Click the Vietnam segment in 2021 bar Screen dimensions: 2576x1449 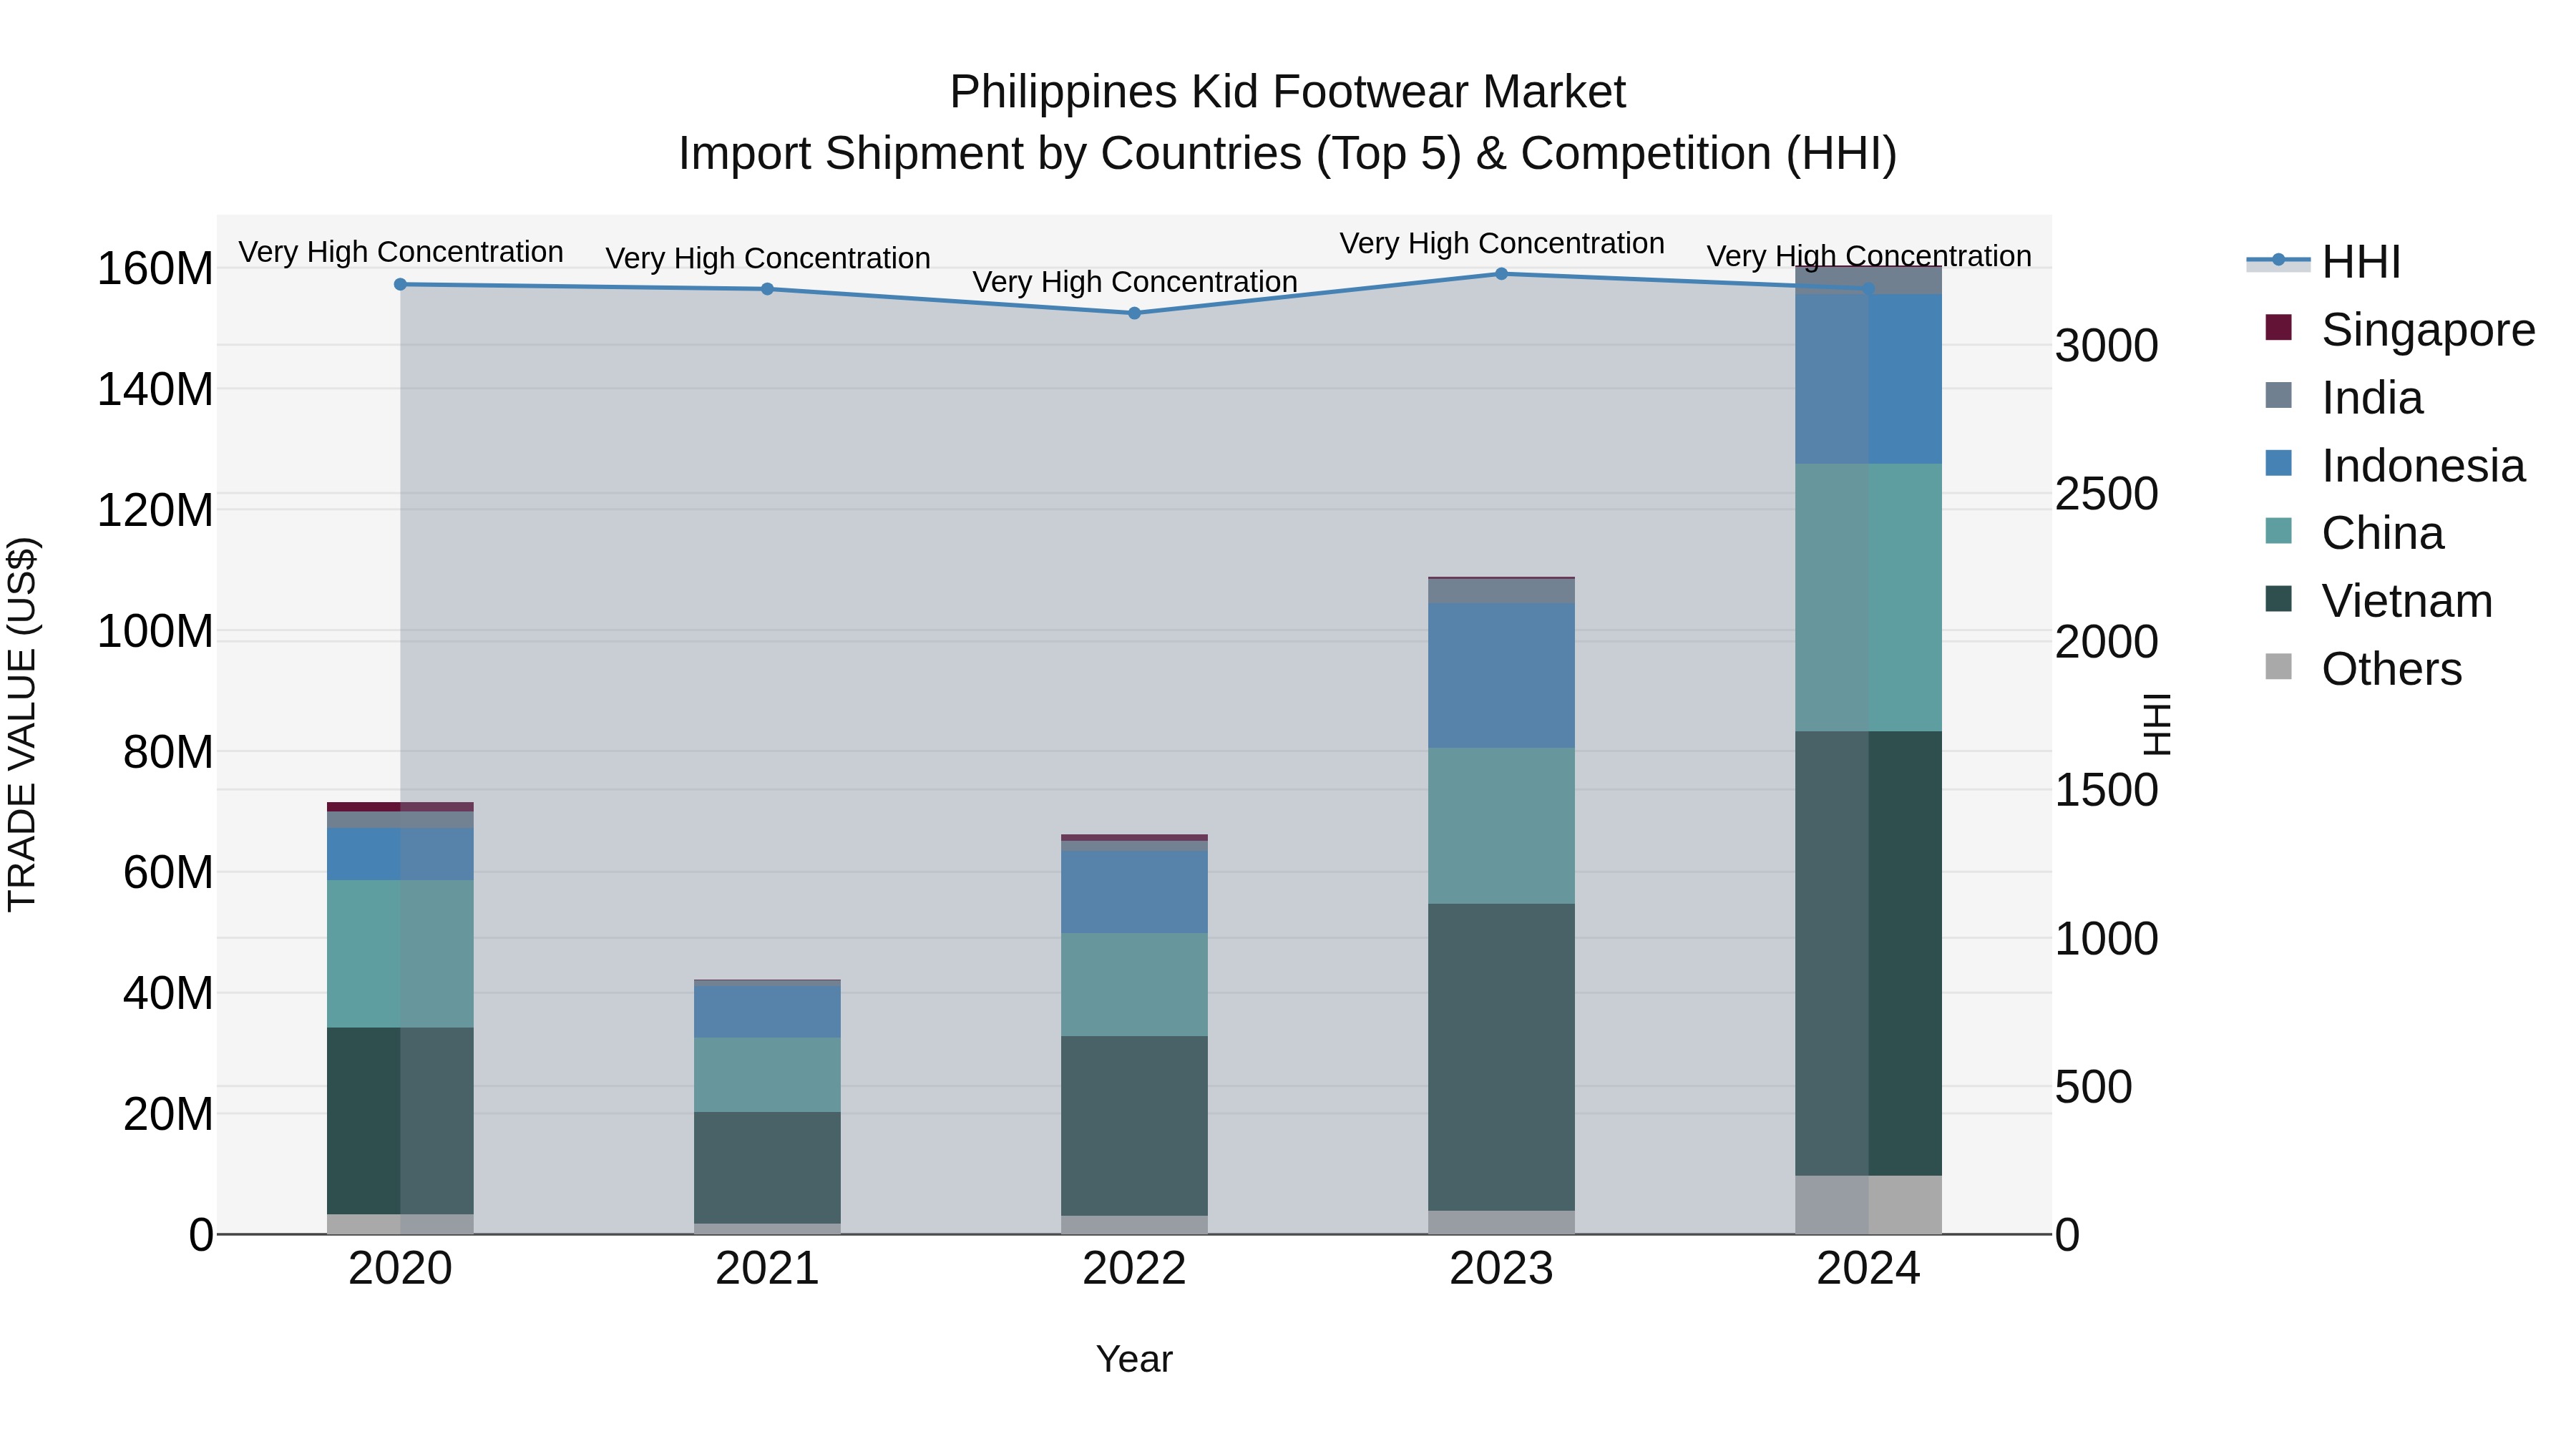767,1168
